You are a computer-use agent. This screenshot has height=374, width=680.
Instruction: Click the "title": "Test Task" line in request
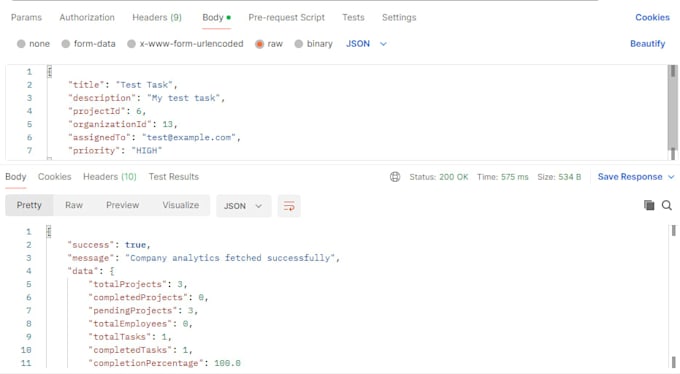click(122, 85)
